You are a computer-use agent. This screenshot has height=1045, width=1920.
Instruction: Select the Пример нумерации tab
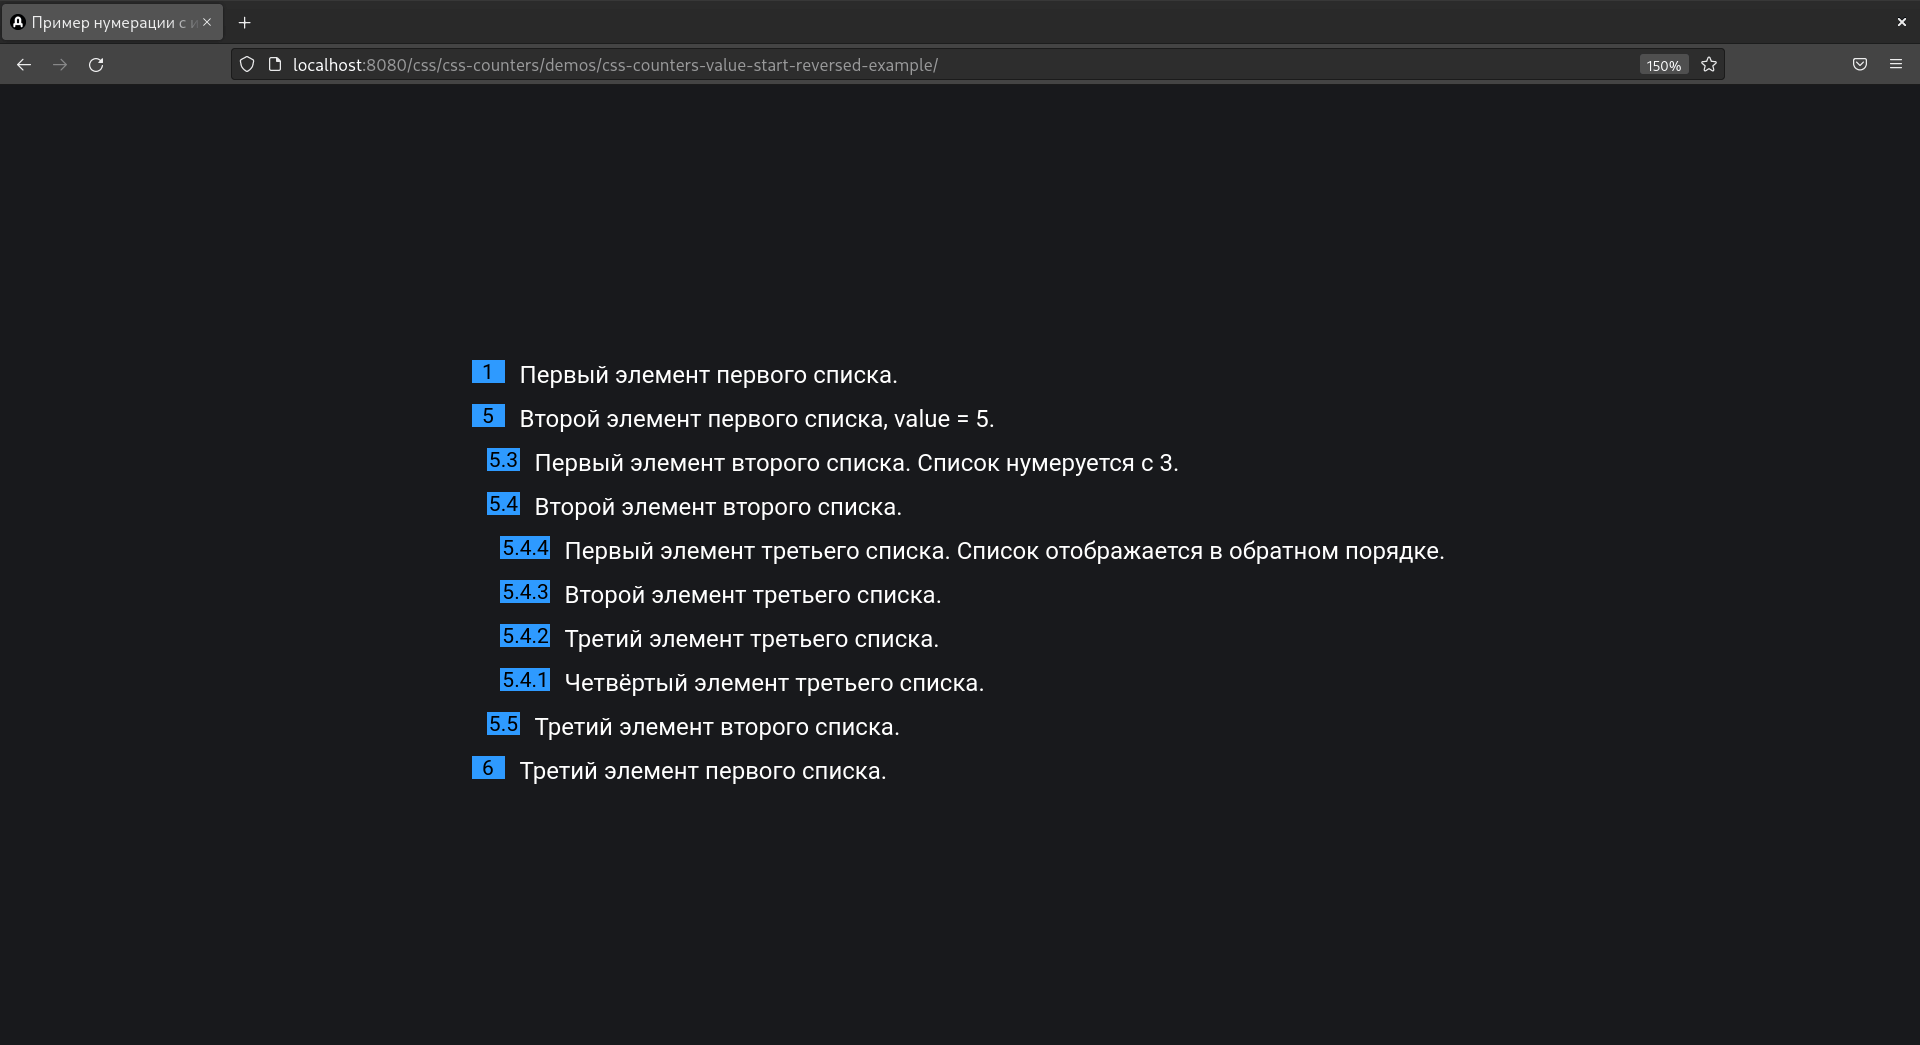click(112, 22)
